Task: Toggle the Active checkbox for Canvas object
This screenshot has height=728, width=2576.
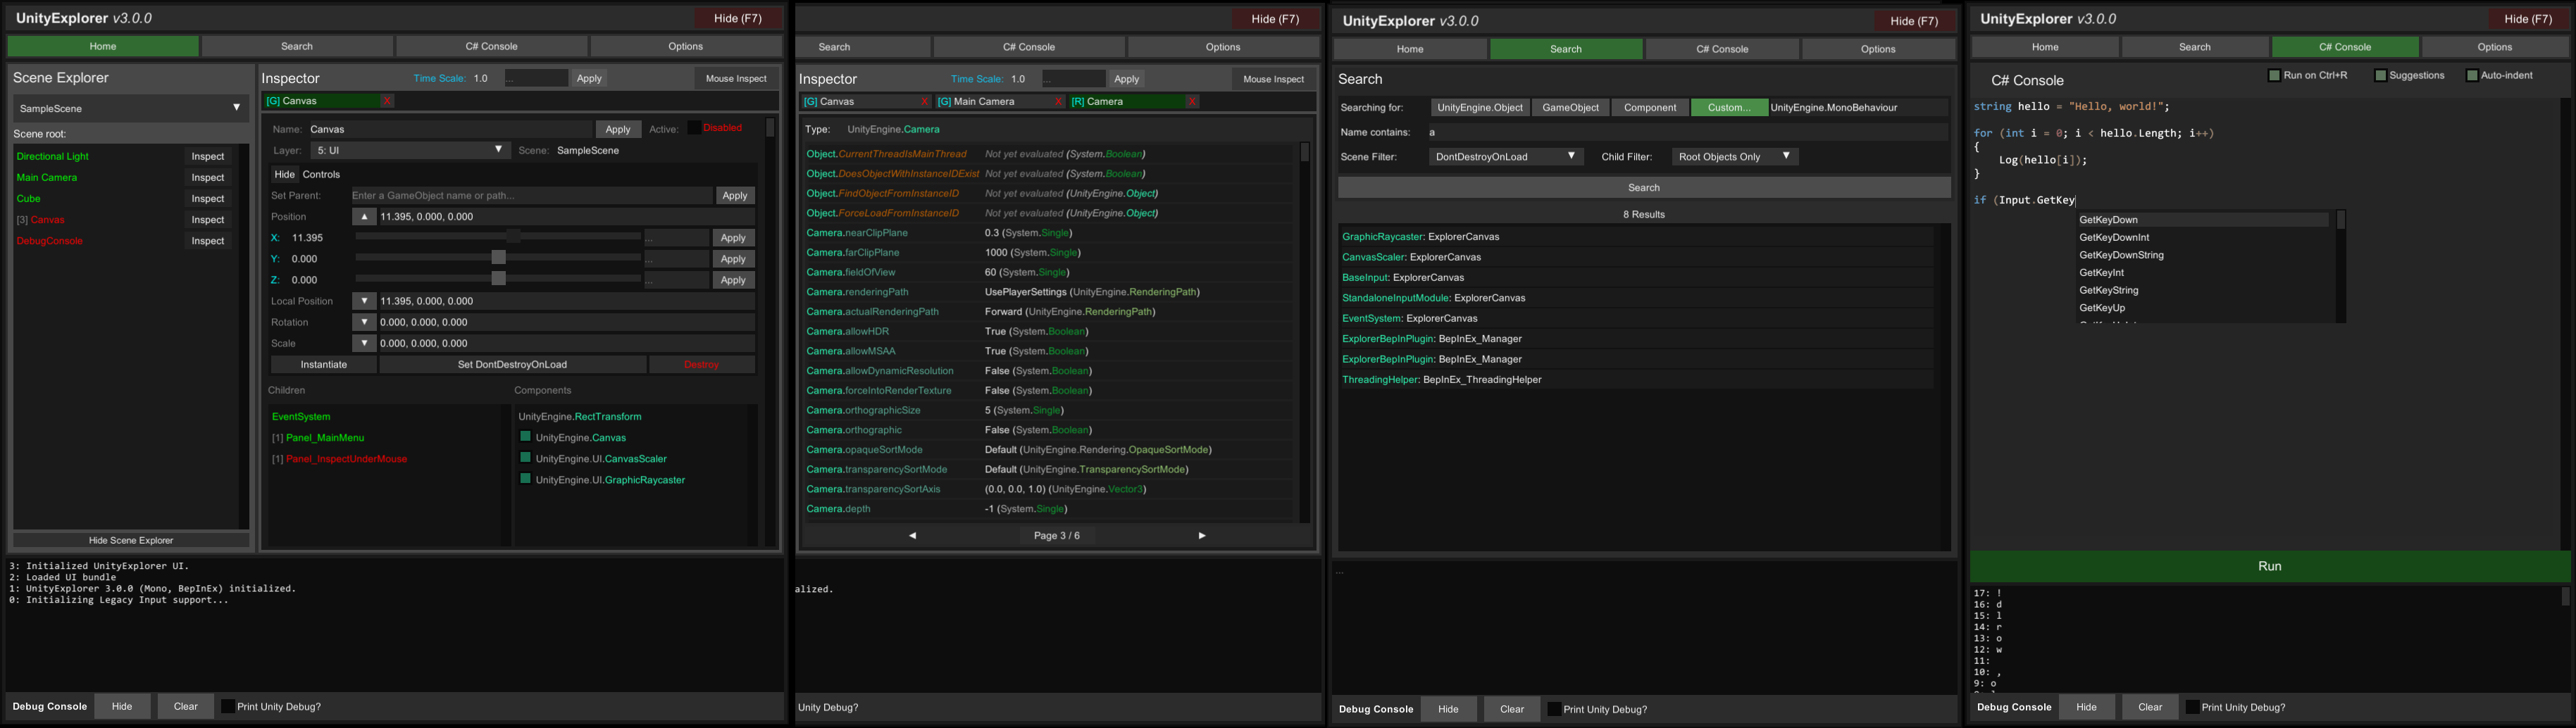Action: coord(694,128)
